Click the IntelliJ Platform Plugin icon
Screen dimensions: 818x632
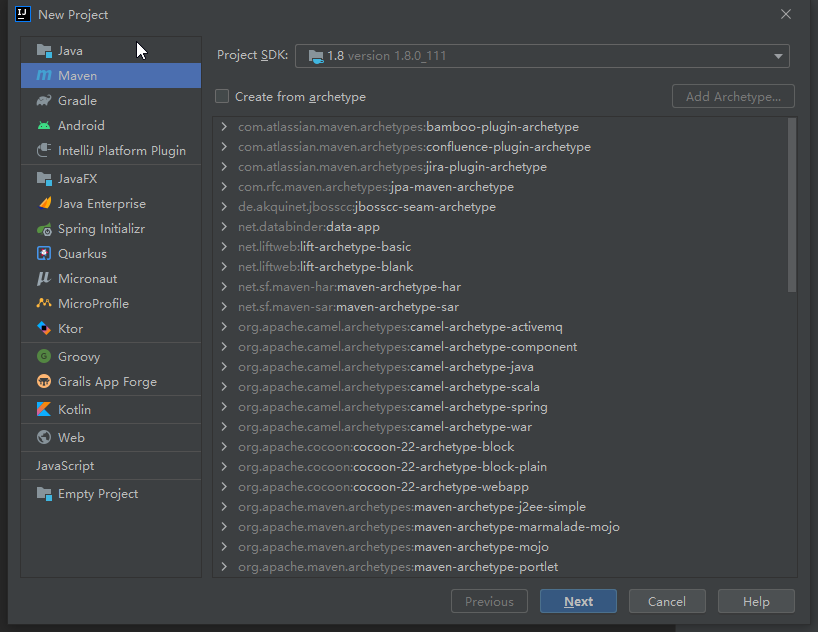[44, 151]
